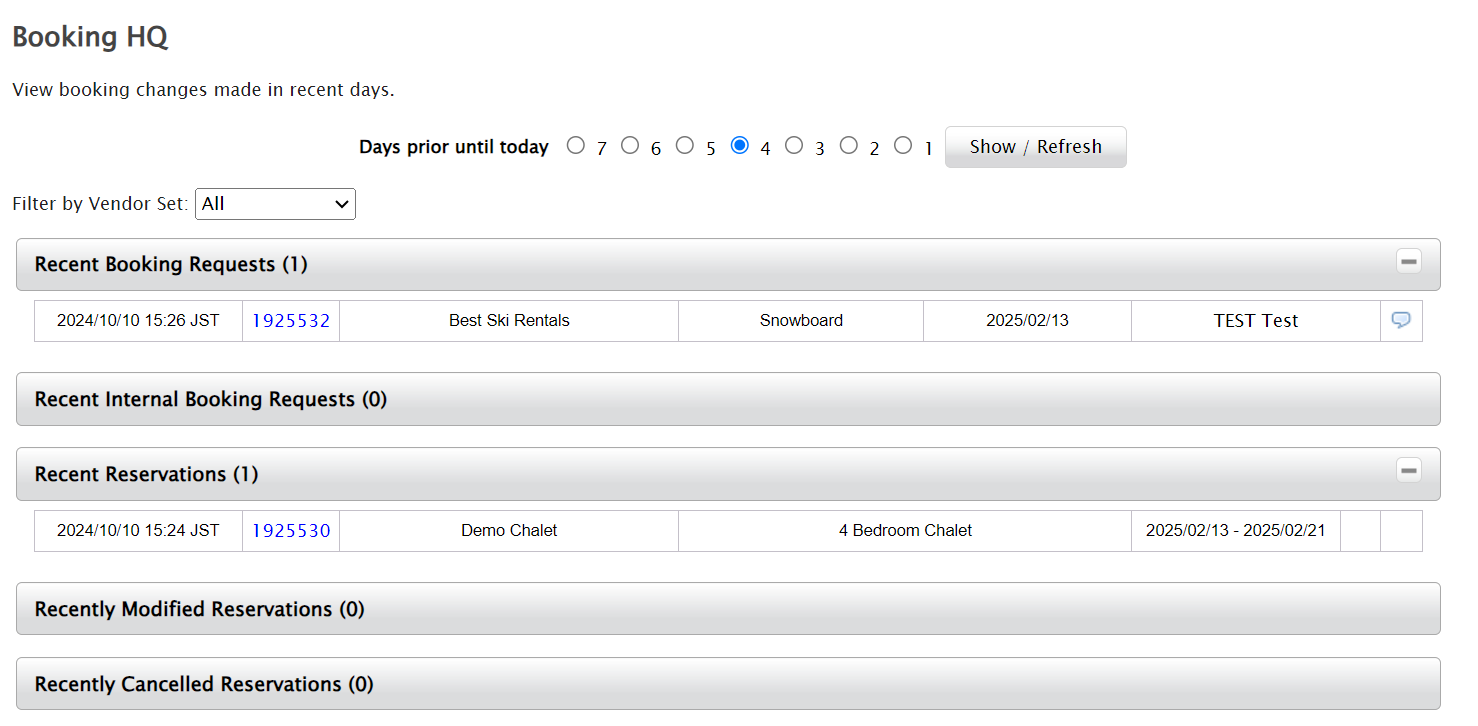The width and height of the screenshot is (1478, 726).
Task: Select 7 days prior radio button
Action: point(575,146)
